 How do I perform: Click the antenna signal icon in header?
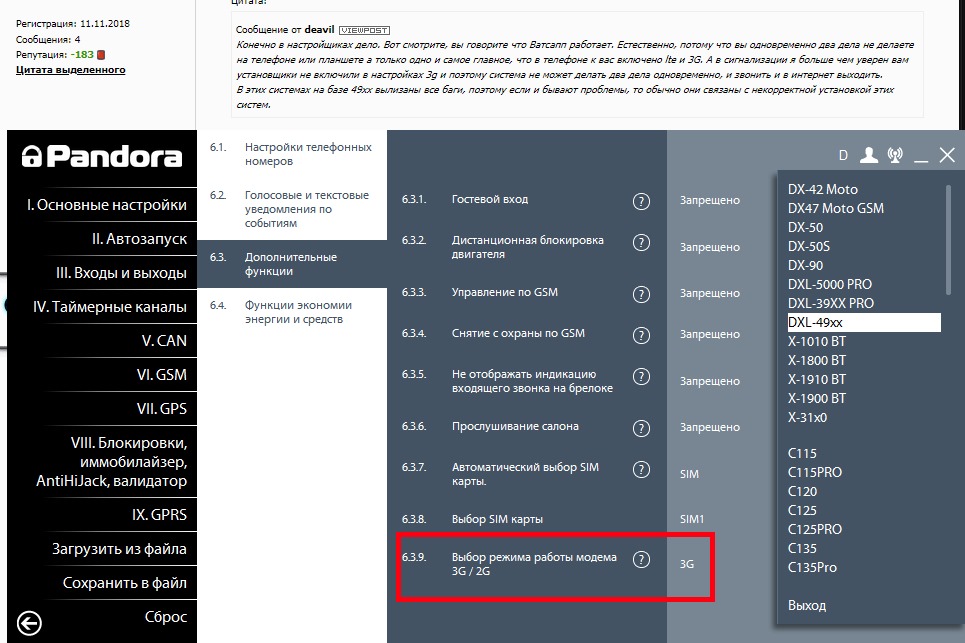coord(894,155)
